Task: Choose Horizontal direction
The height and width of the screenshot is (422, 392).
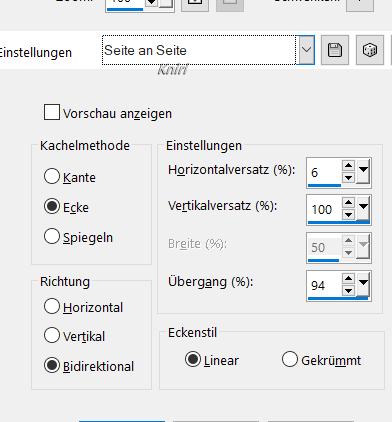Action: (x=52, y=306)
